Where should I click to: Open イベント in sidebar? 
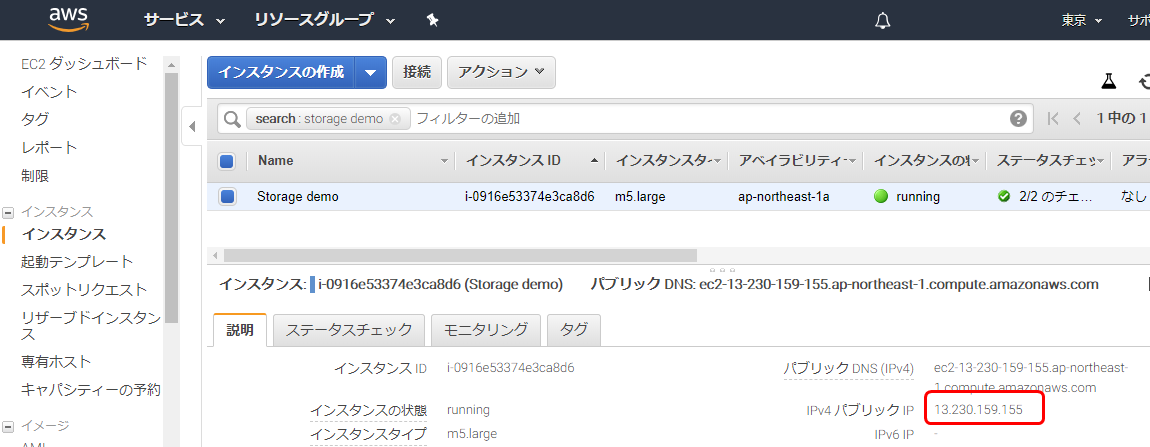pos(49,92)
